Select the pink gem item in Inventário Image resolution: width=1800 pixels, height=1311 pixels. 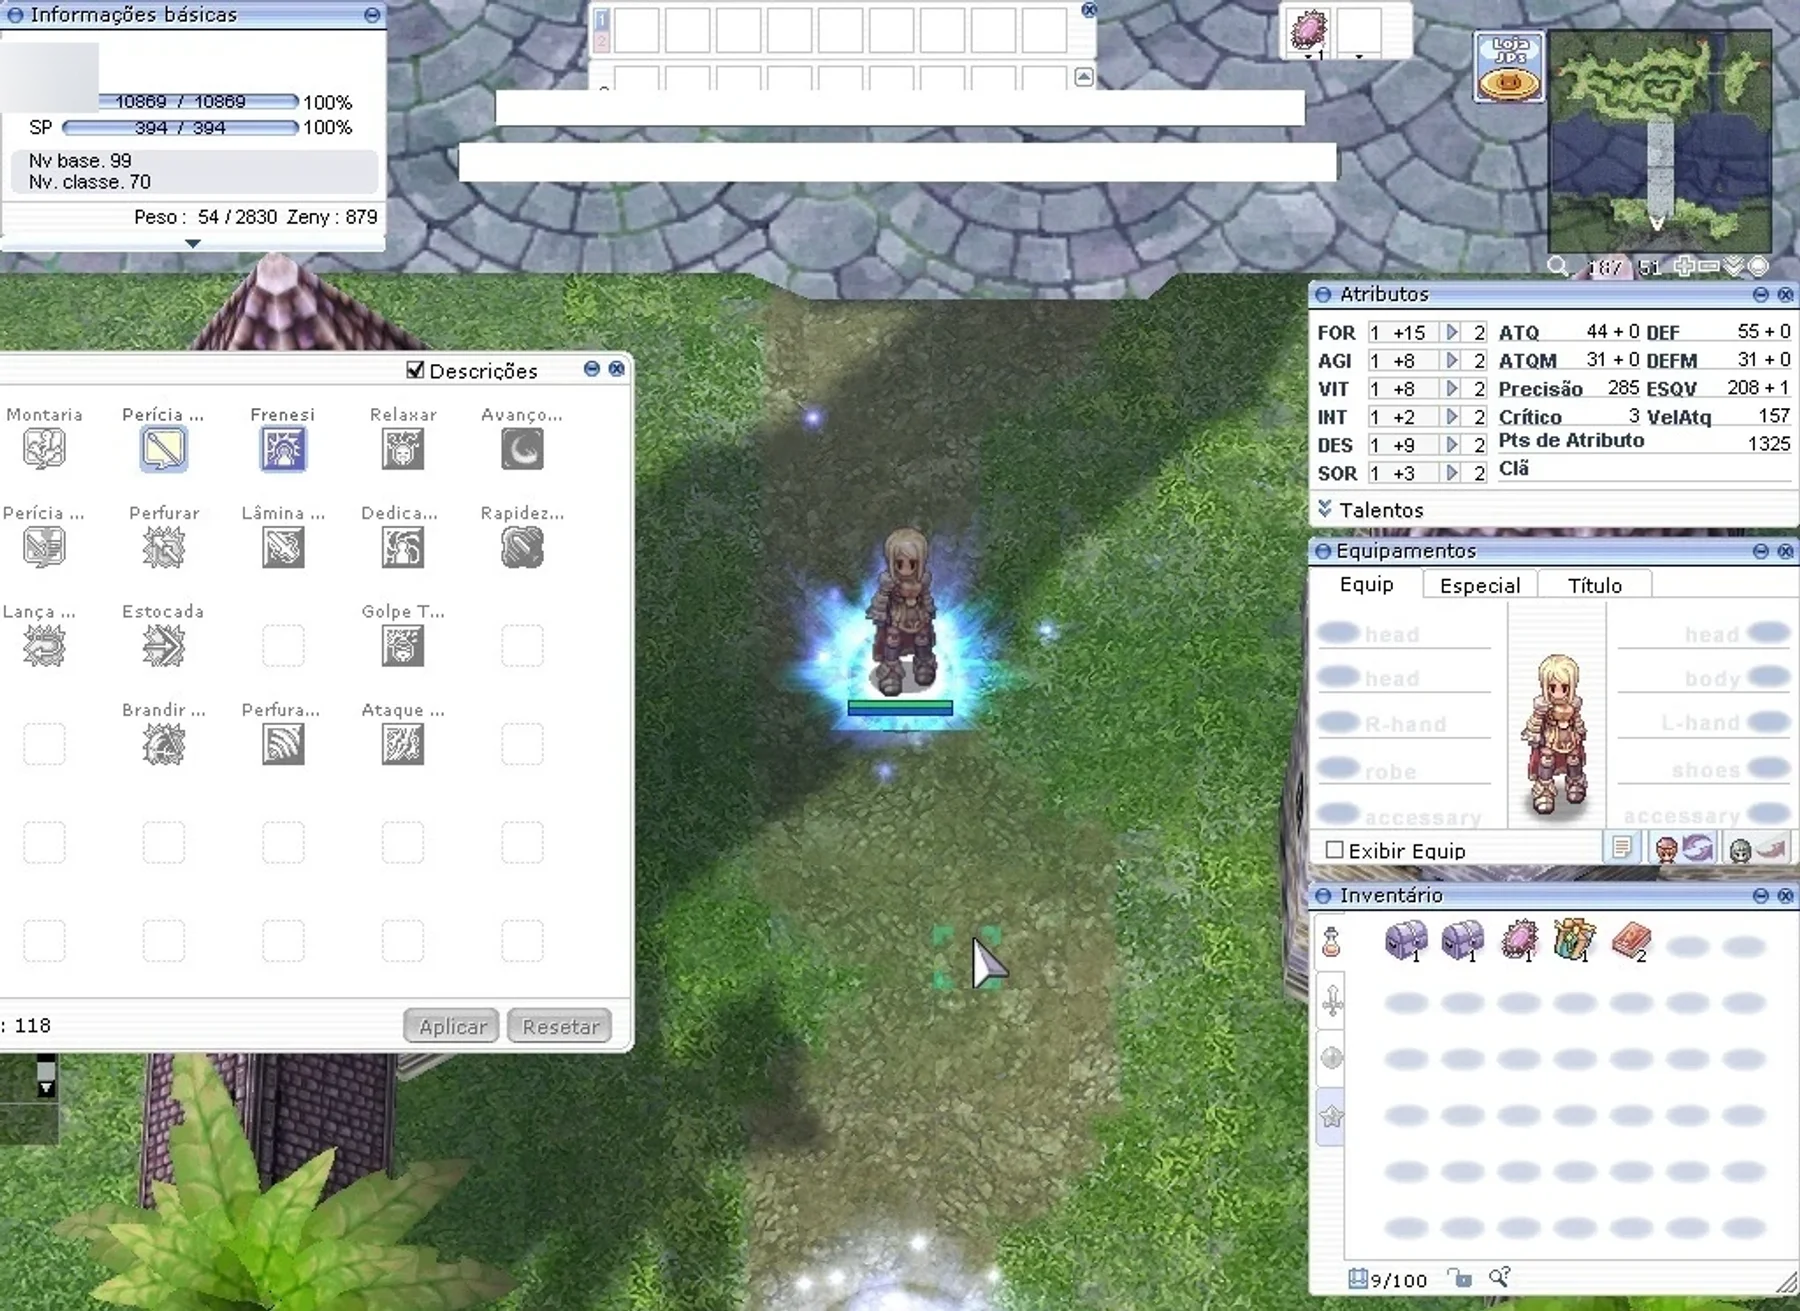pos(1519,941)
